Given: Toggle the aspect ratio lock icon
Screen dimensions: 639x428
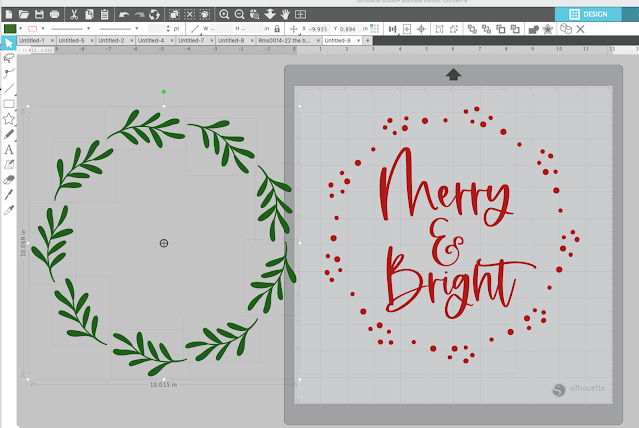Looking at the screenshot, I should click(277, 29).
